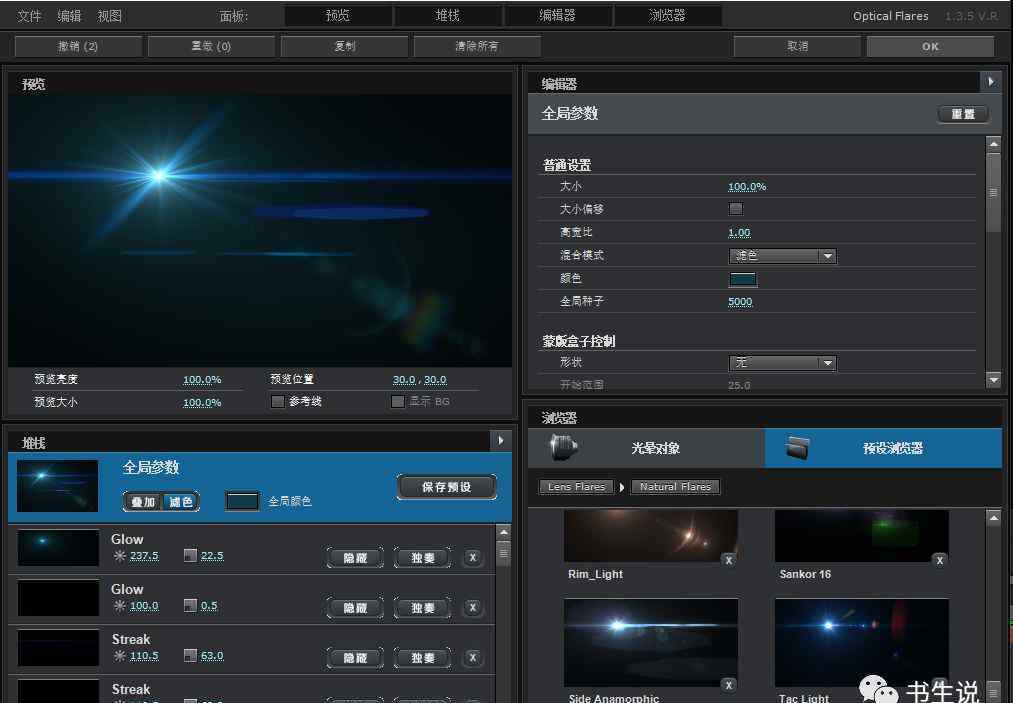This screenshot has width=1013, height=703.
Task: Click the 全局颜色 swatch in stack
Action: tap(242, 501)
